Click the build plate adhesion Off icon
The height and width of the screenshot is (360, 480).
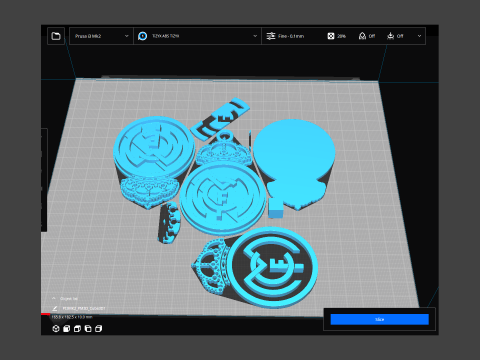tap(391, 36)
